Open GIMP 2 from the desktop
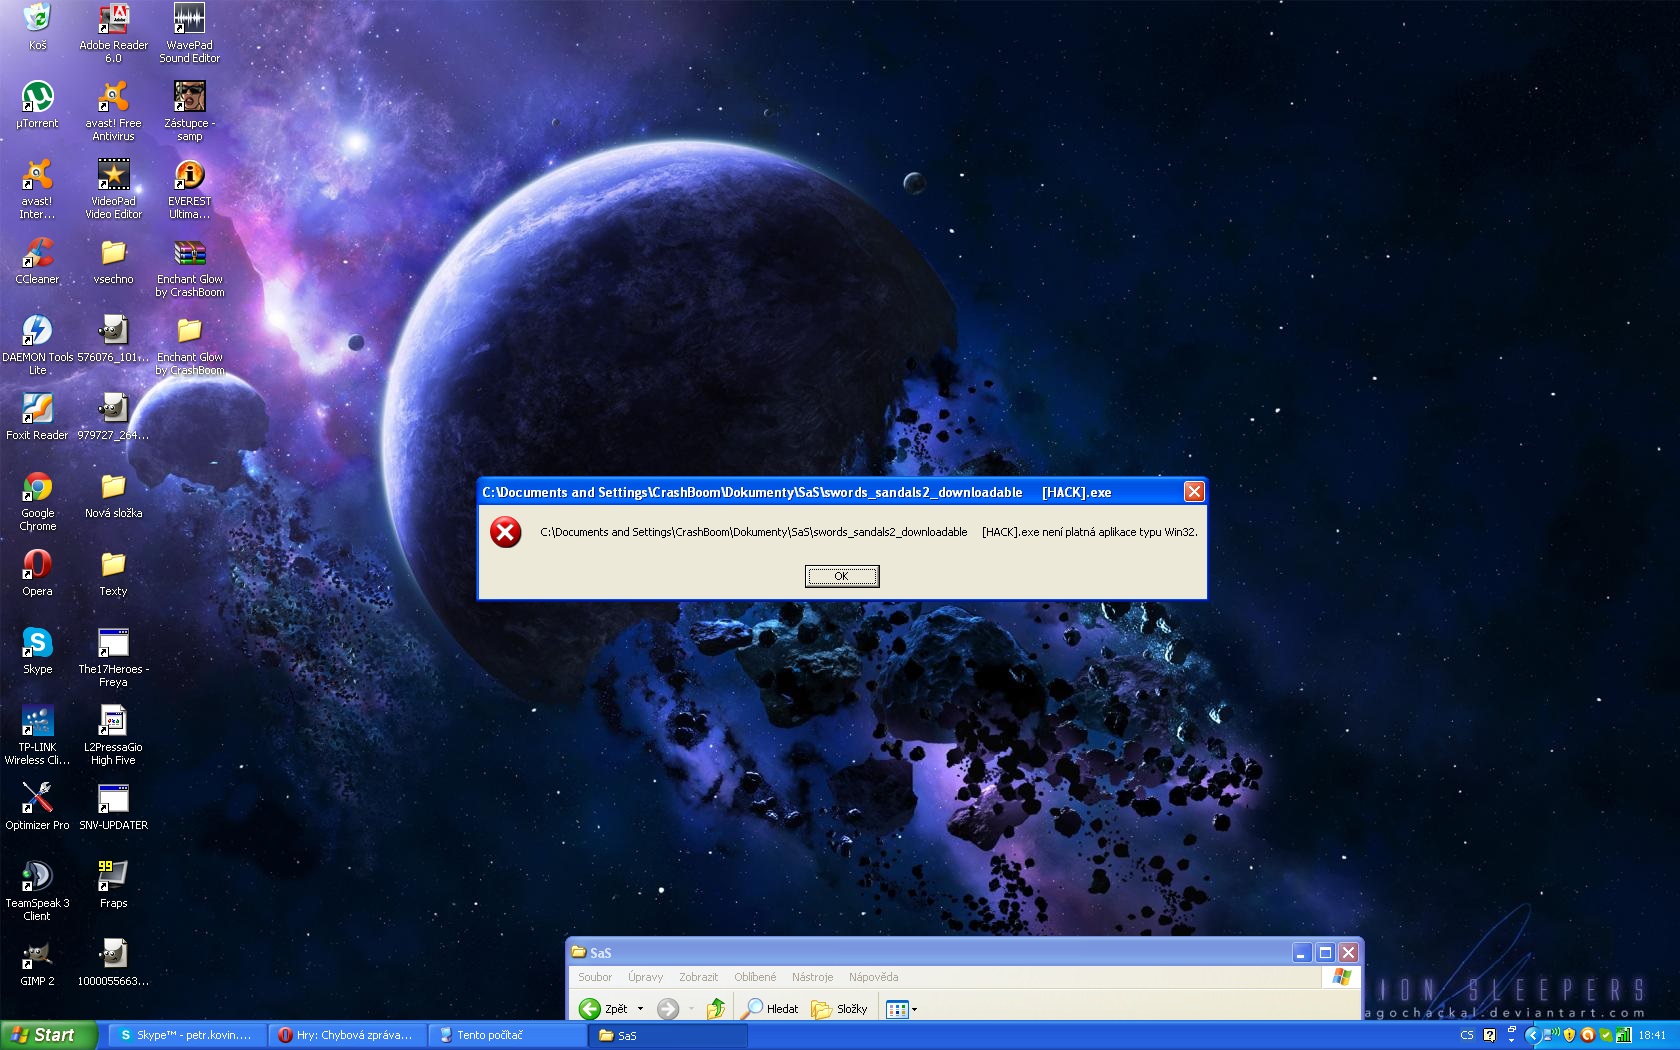1680x1050 pixels. click(36, 953)
